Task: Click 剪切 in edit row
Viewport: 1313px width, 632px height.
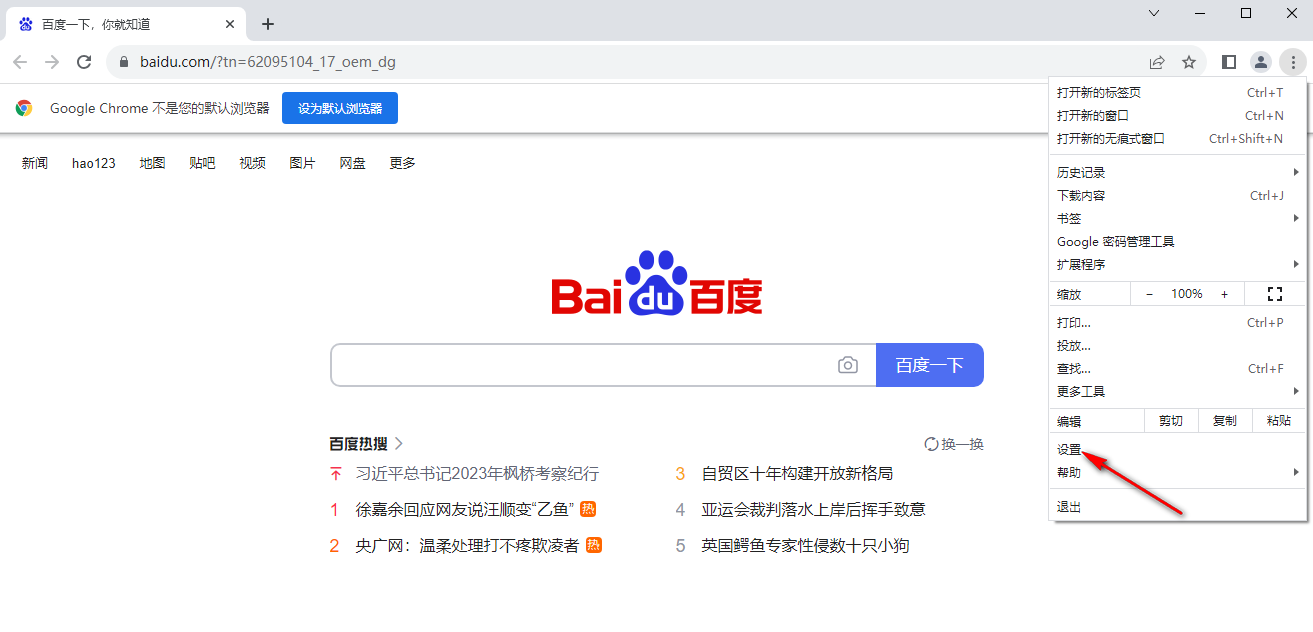Action: click(1171, 421)
